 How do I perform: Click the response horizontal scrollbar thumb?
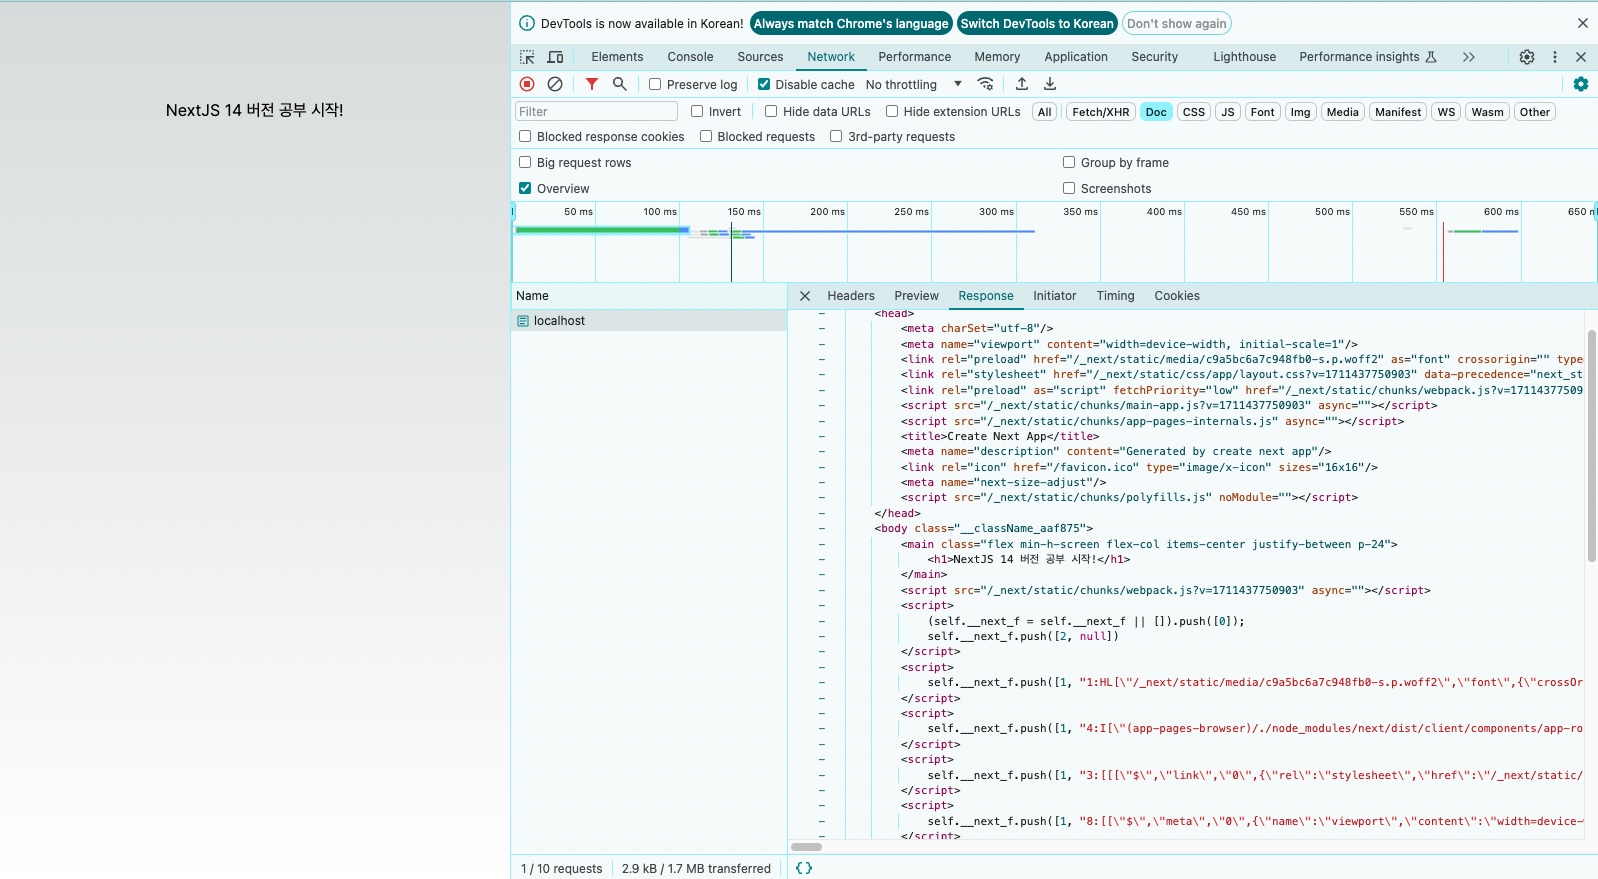[x=806, y=846]
